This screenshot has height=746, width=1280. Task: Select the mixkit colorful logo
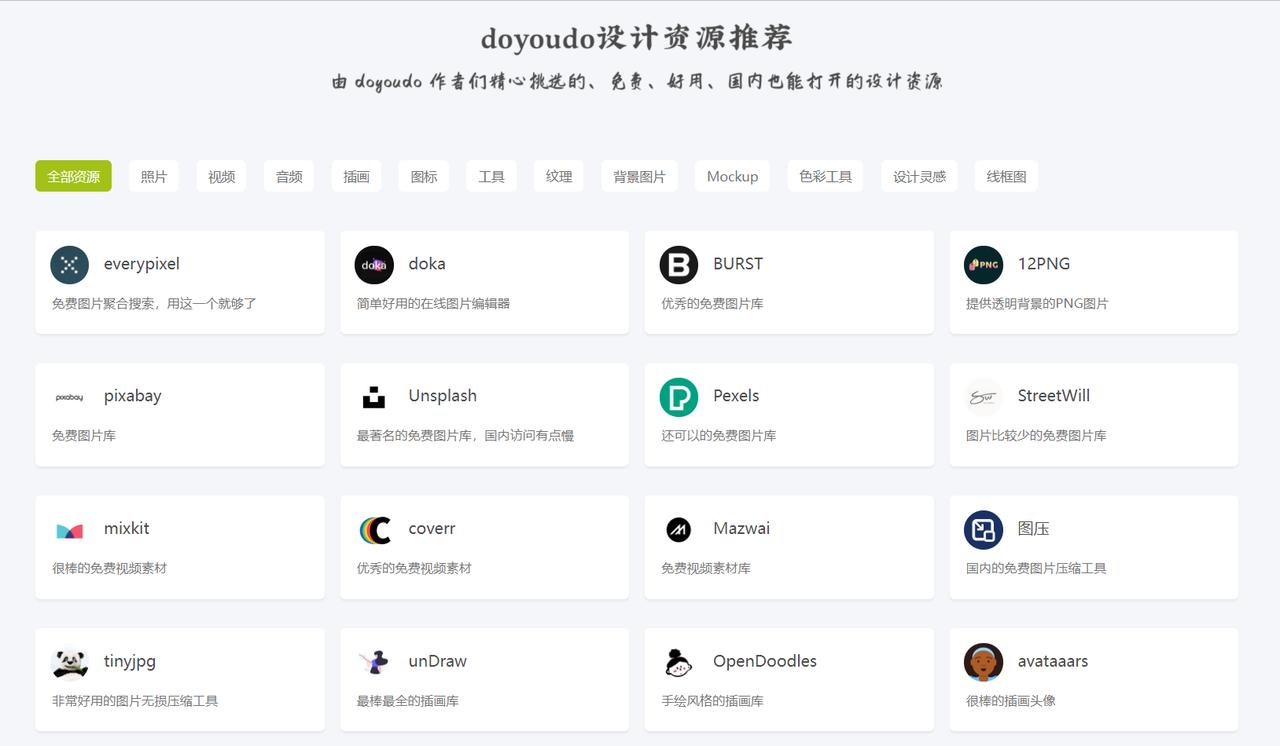(70, 528)
